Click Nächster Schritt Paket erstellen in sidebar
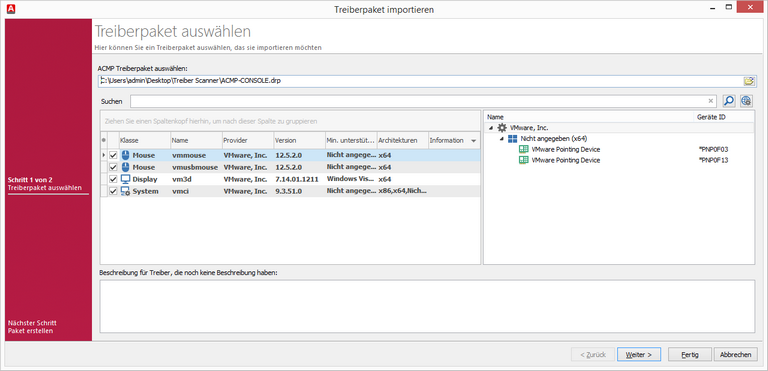Image resolution: width=768 pixels, height=371 pixels. point(32,327)
